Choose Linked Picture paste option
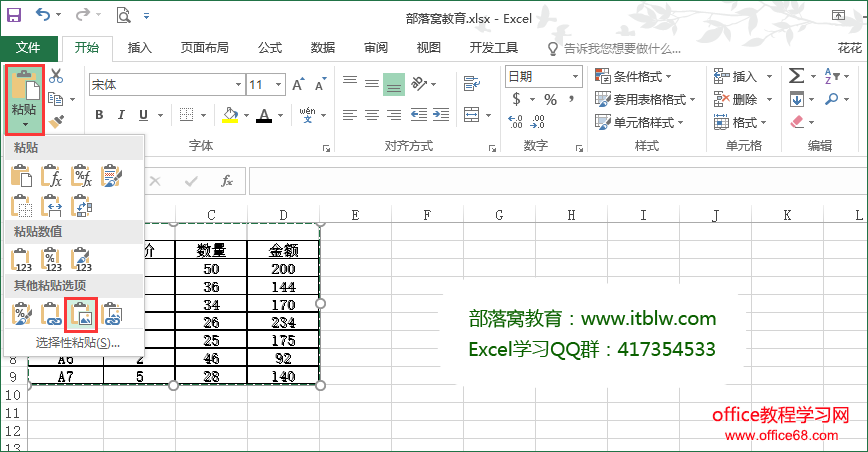868x452 pixels. (111, 314)
